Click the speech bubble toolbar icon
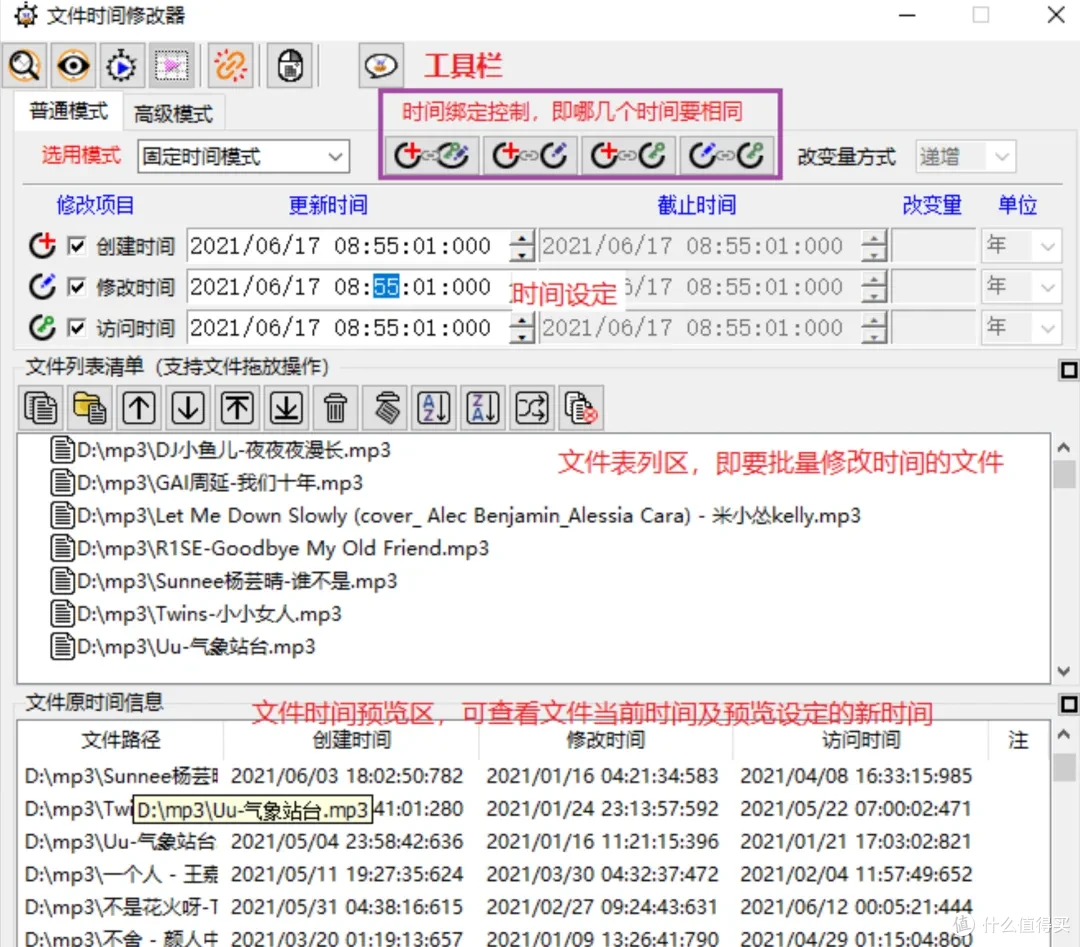 click(381, 65)
